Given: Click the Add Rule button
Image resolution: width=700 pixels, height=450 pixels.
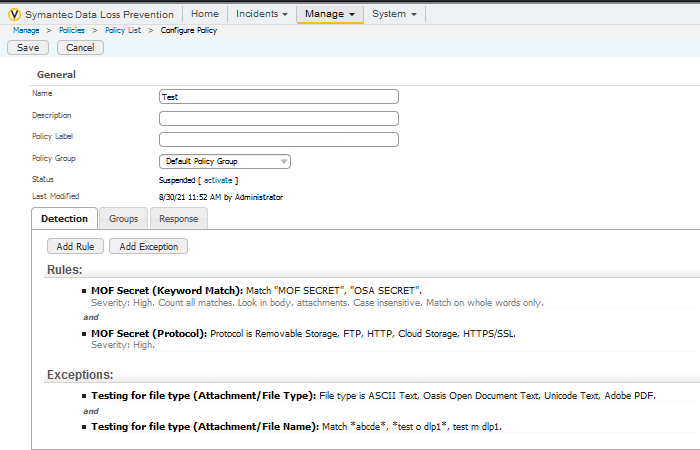Looking at the screenshot, I should [x=75, y=246].
